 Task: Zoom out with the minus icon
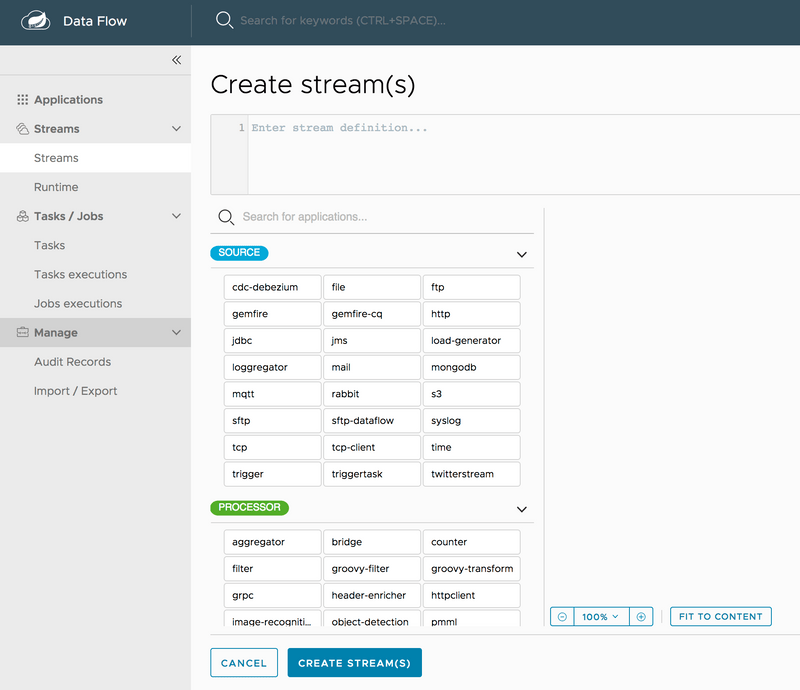(x=561, y=616)
